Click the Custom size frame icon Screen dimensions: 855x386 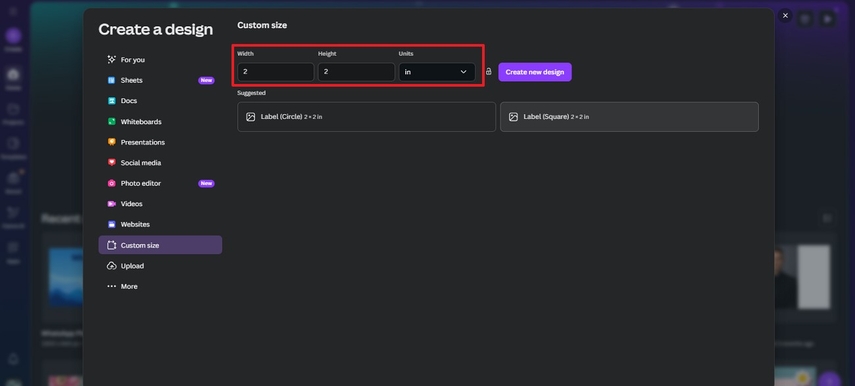click(x=111, y=245)
